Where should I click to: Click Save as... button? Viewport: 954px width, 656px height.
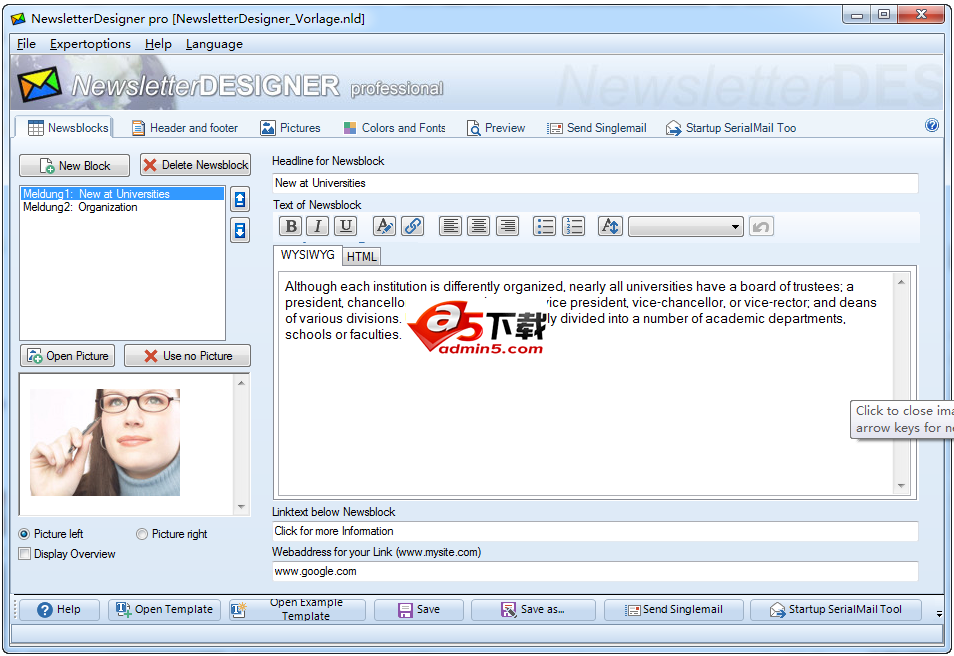pyautogui.click(x=533, y=609)
